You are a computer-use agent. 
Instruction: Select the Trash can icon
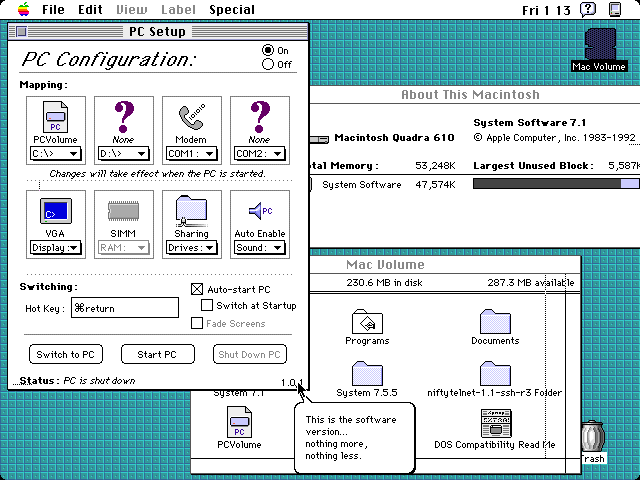(x=592, y=436)
